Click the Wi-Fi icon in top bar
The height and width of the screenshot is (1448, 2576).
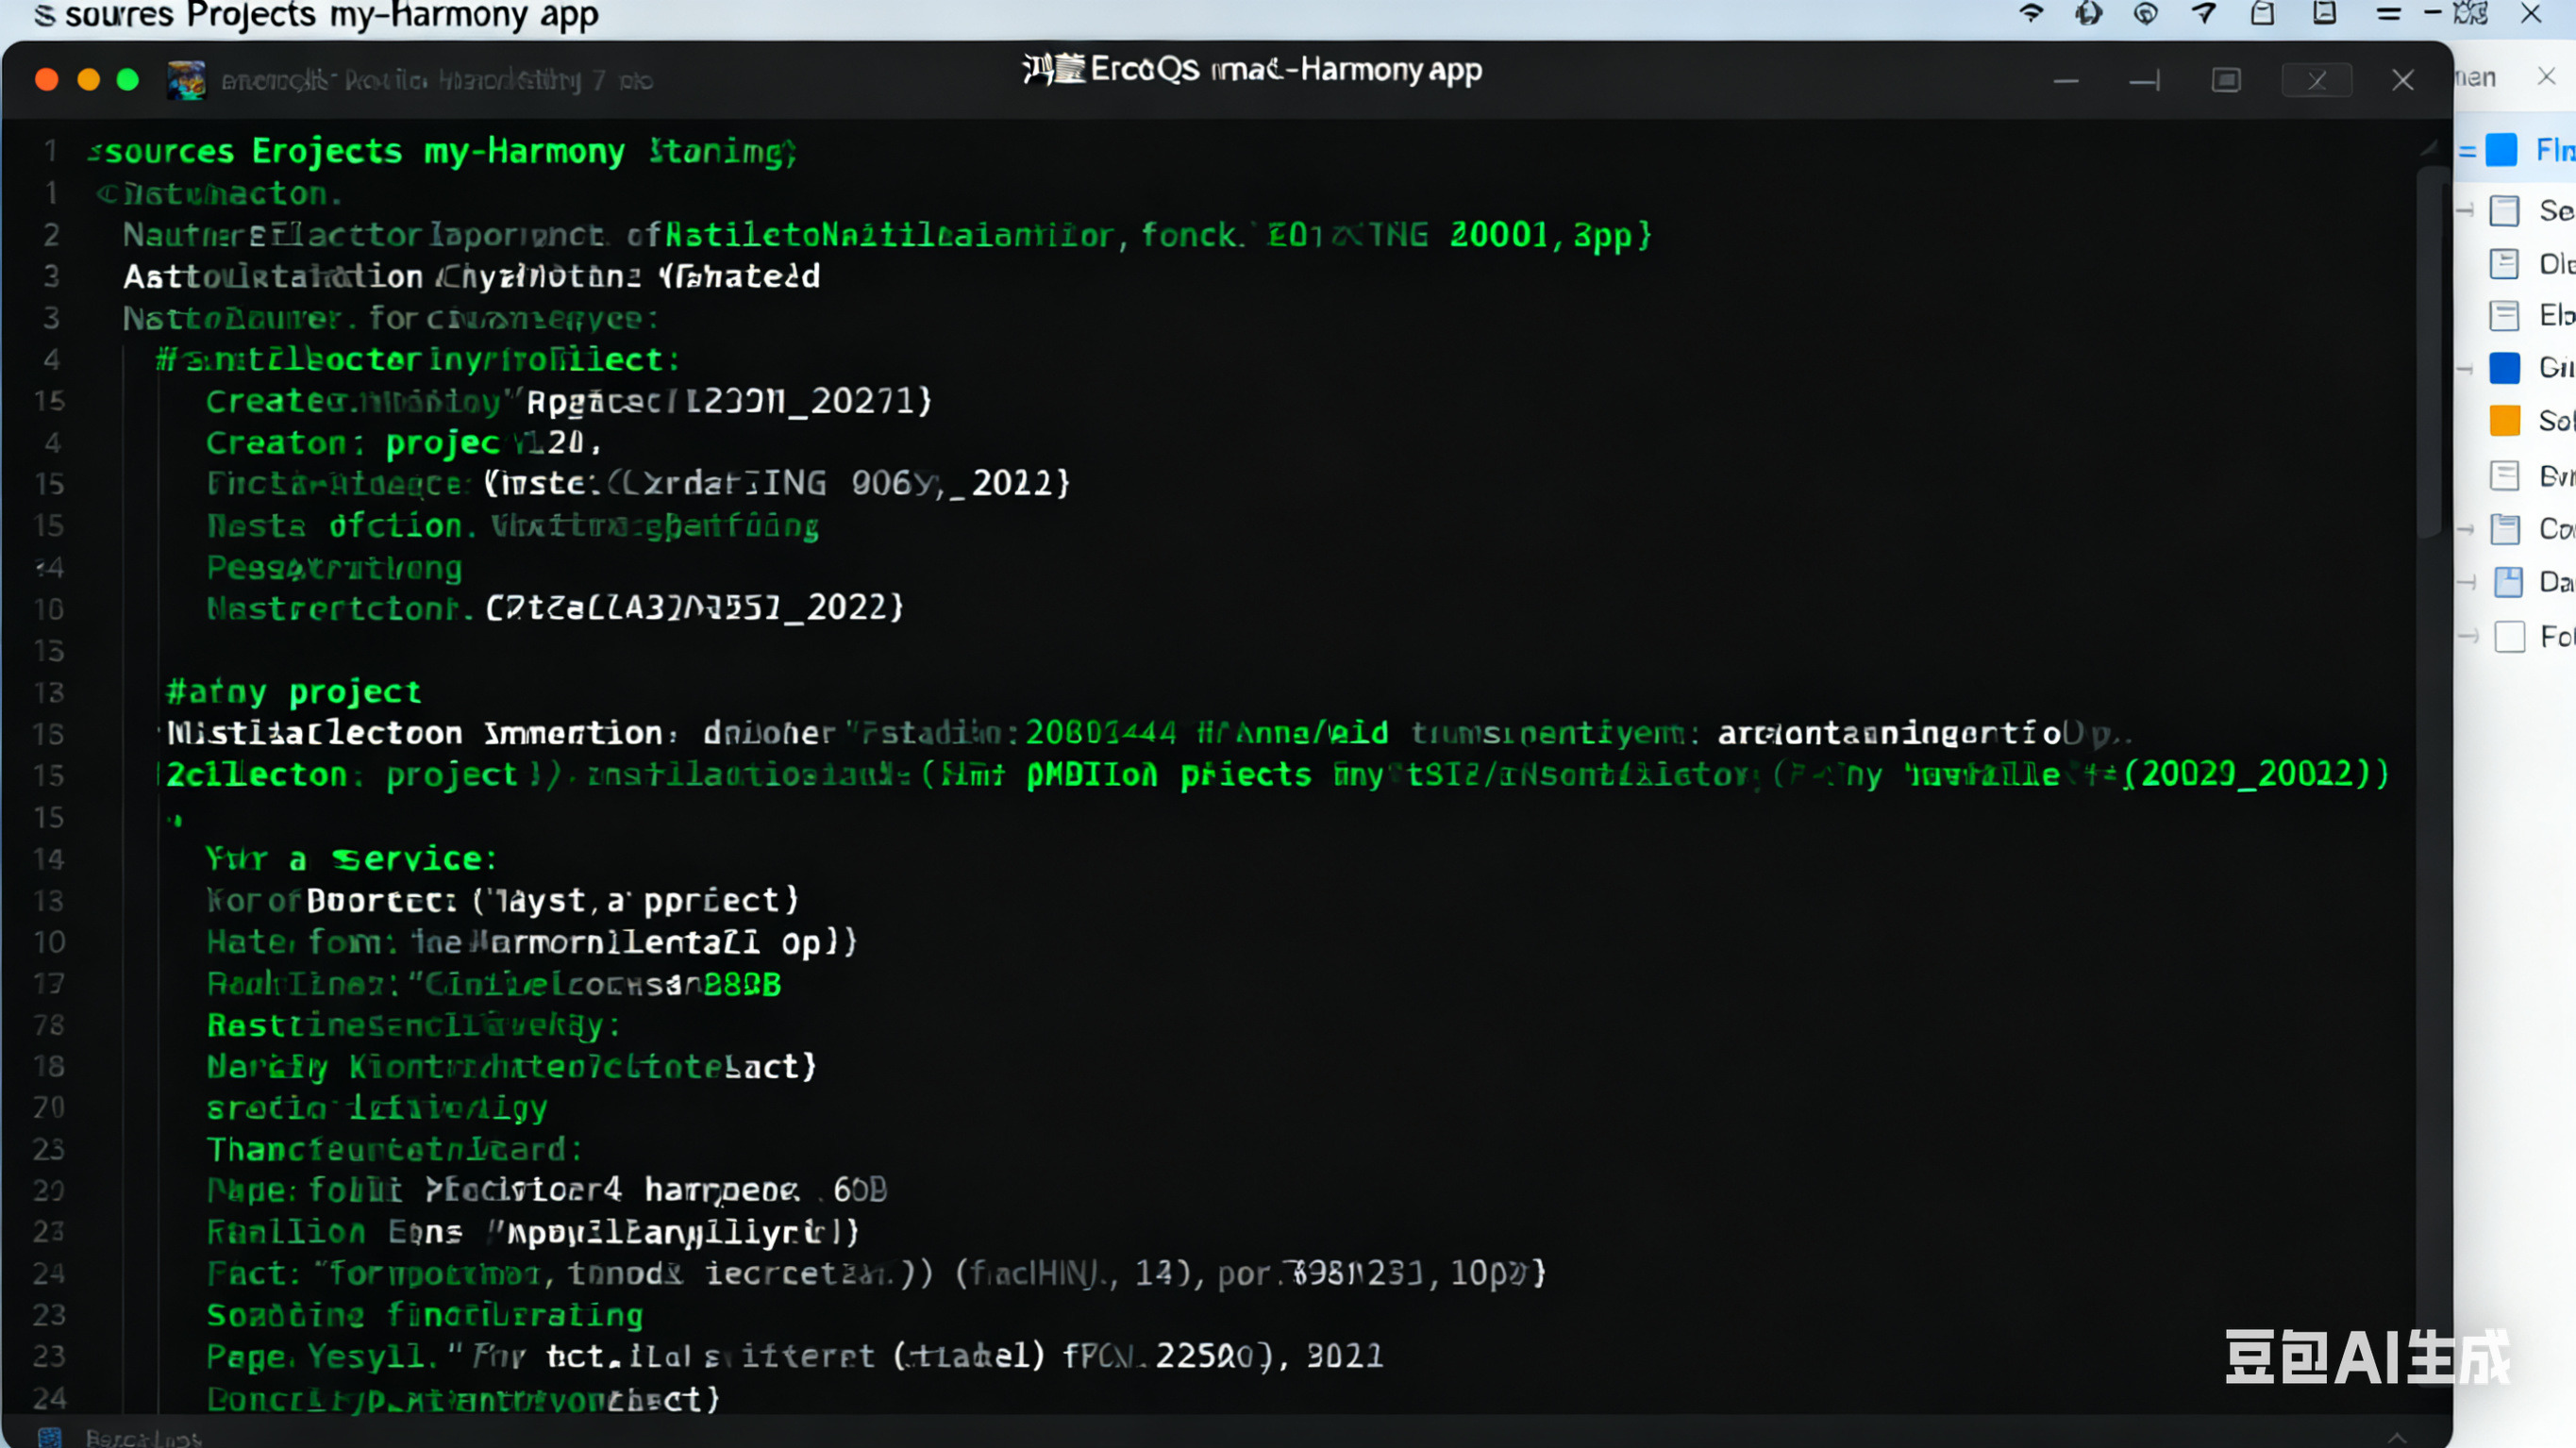[2030, 14]
